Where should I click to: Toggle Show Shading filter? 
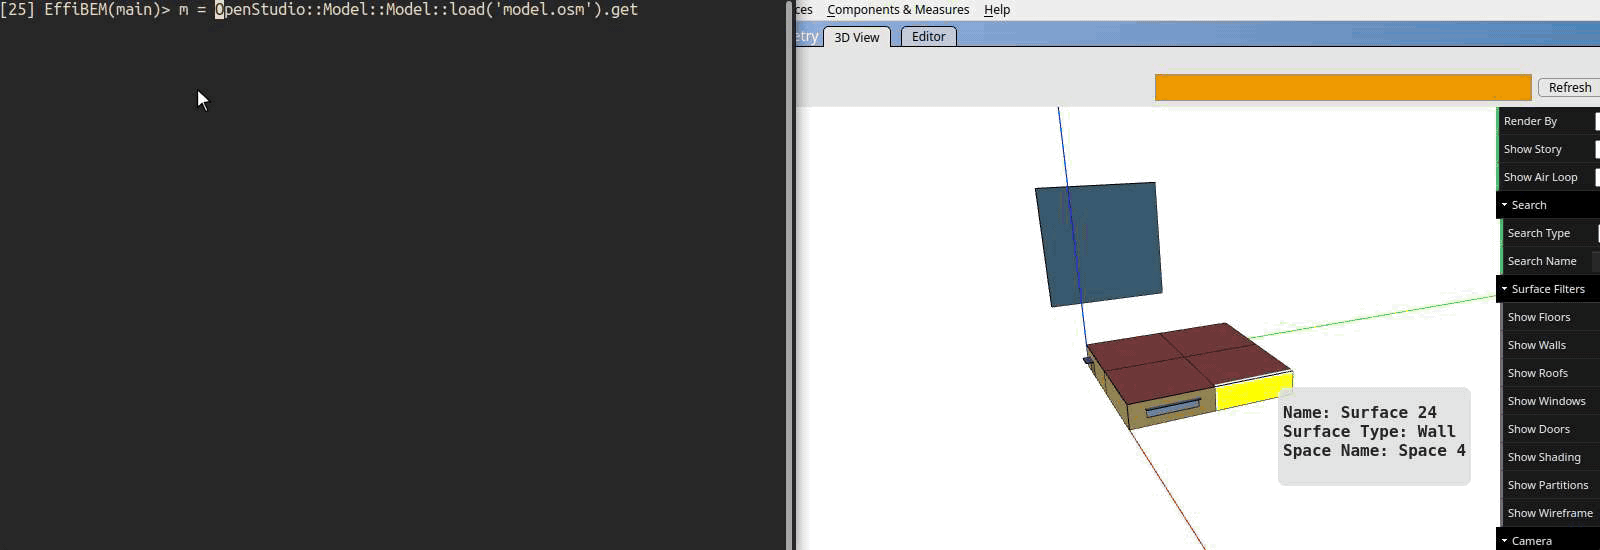tap(1550, 457)
